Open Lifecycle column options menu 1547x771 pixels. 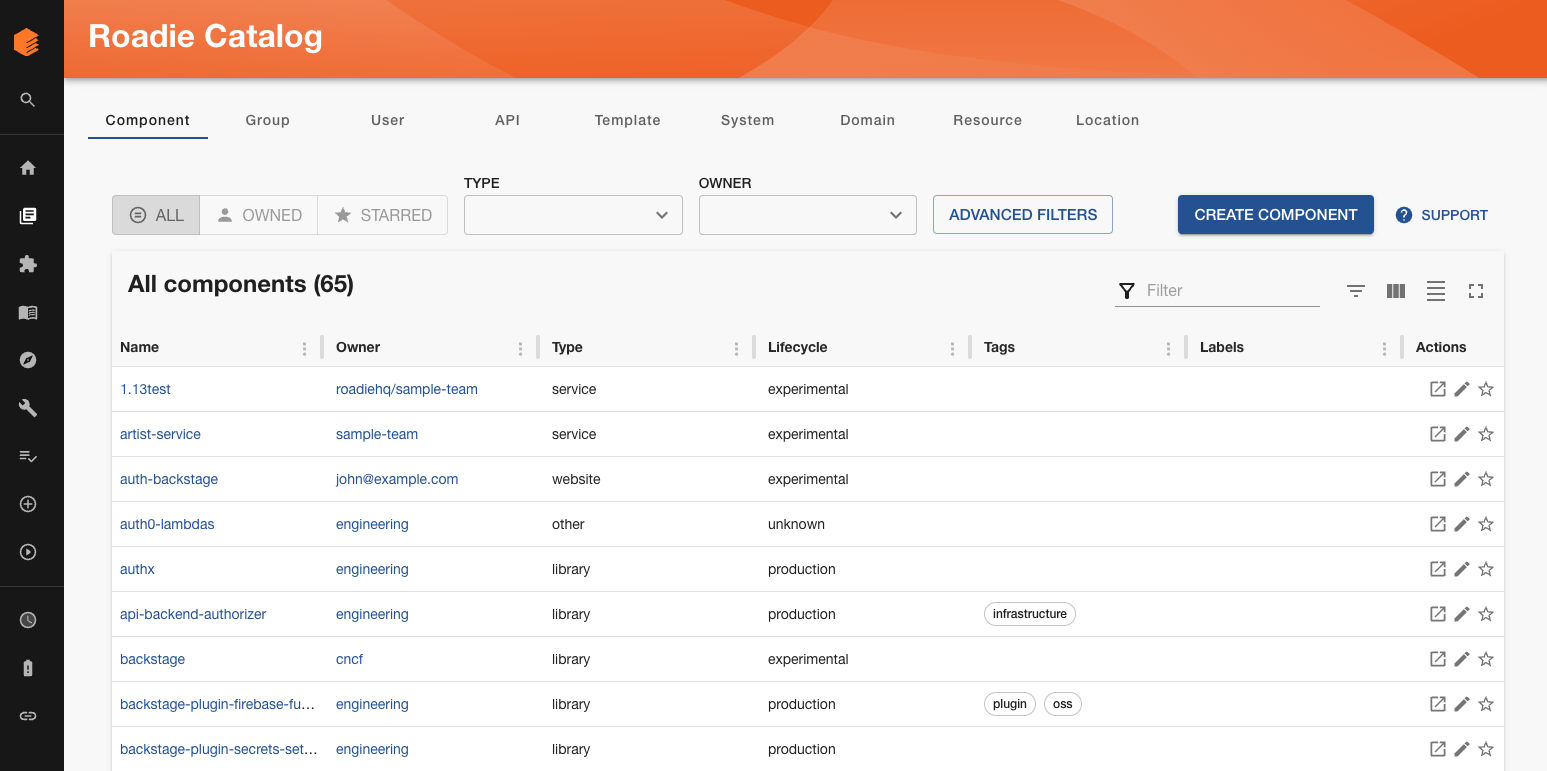click(953, 348)
